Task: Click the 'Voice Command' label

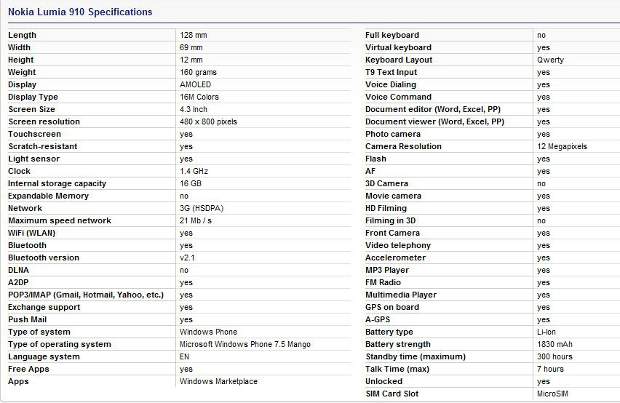Action: click(x=398, y=97)
